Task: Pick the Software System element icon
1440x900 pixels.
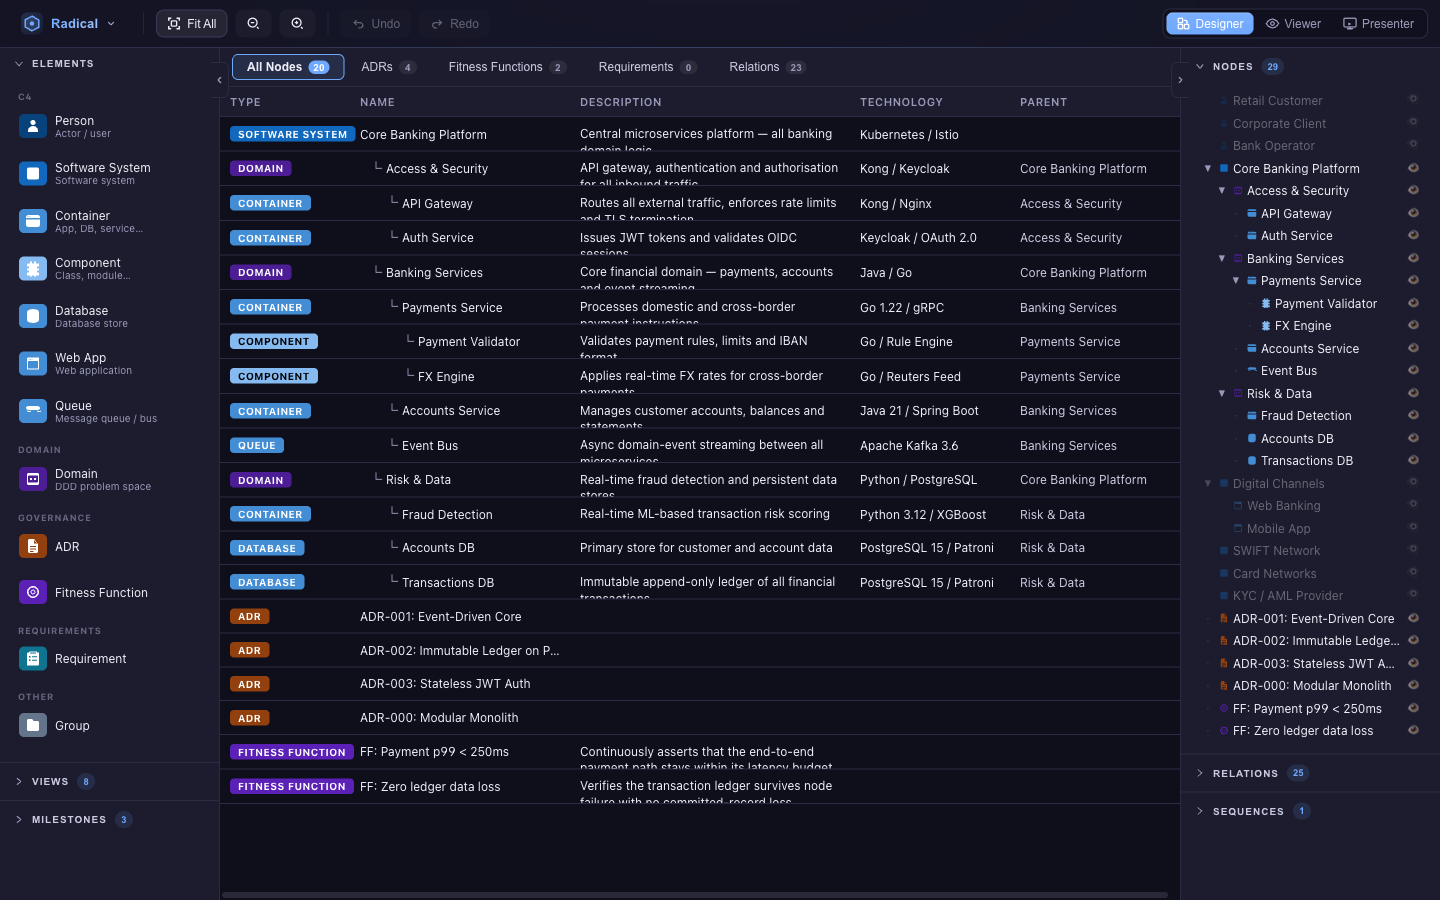Action: coord(33,174)
